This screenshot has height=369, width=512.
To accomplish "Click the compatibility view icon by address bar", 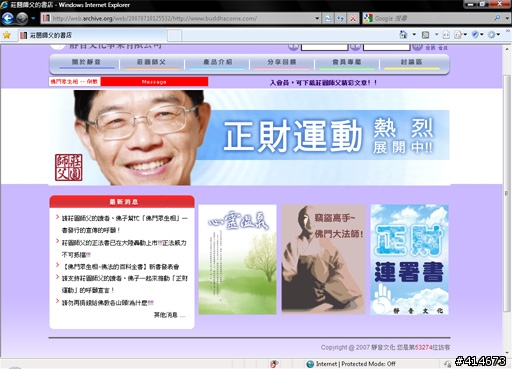I will [x=328, y=18].
